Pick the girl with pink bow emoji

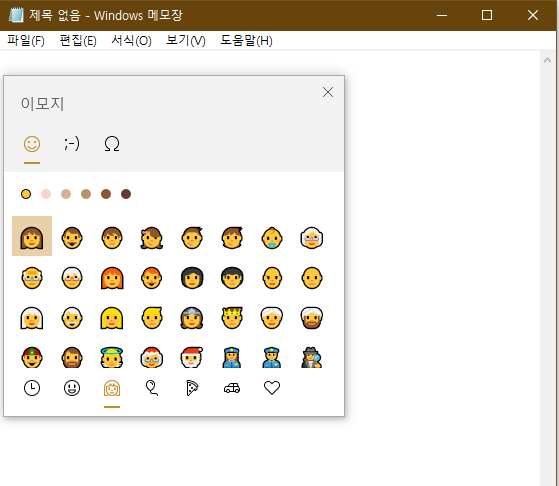[152, 238]
